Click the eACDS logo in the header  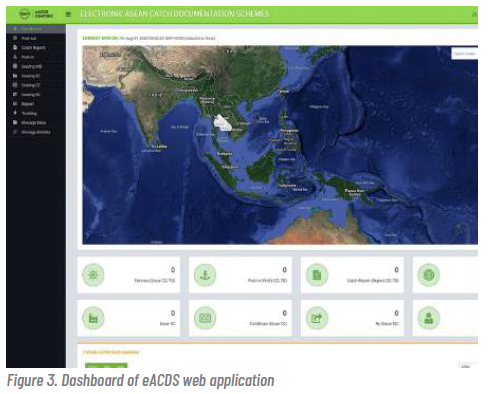click(x=36, y=14)
